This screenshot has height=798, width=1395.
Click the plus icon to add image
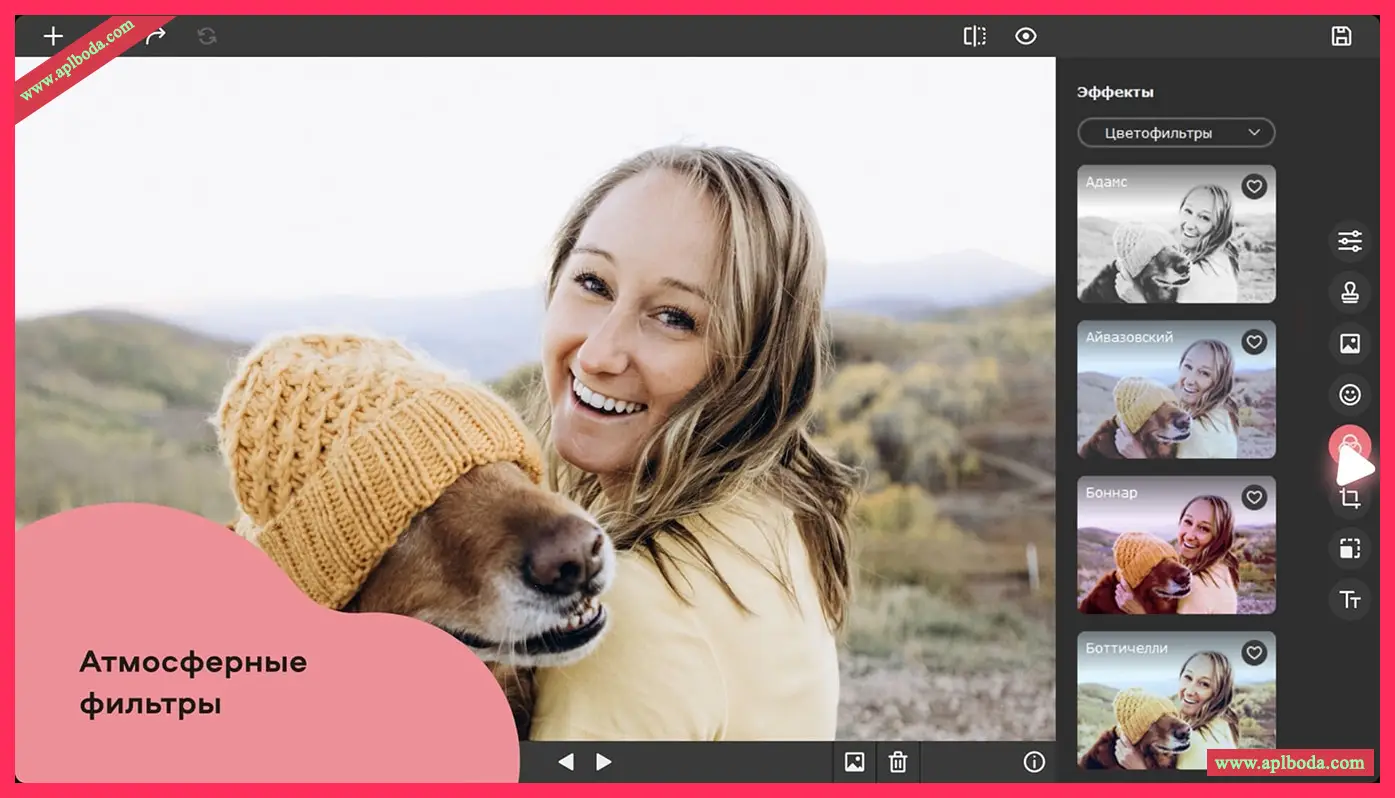(52, 36)
